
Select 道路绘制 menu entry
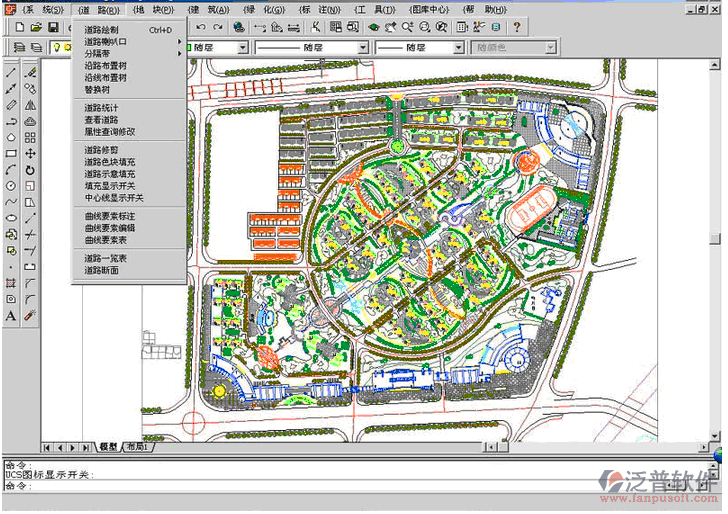102,30
